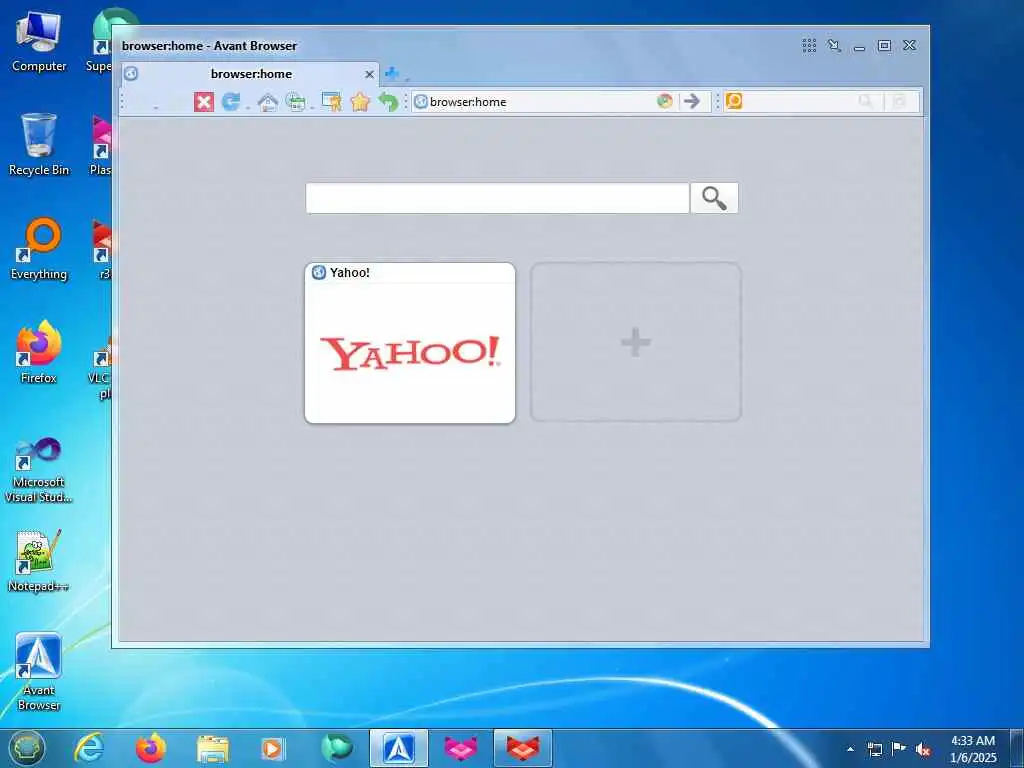Screen dimensions: 1024x768
Task: Click the network tray icon
Action: pos(874,749)
